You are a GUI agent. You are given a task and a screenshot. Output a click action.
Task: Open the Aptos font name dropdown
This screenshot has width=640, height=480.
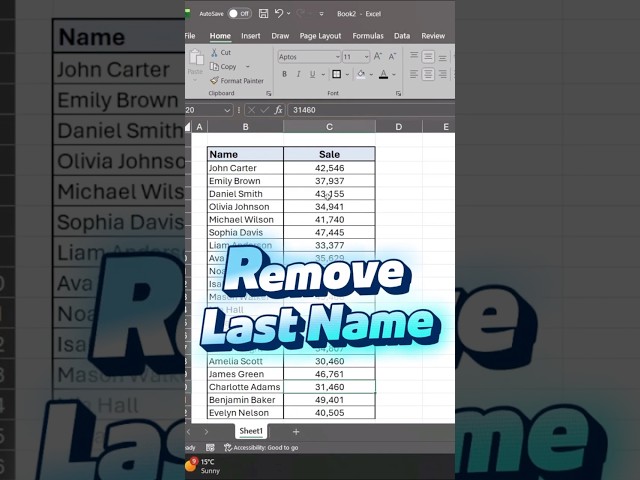(x=338, y=57)
